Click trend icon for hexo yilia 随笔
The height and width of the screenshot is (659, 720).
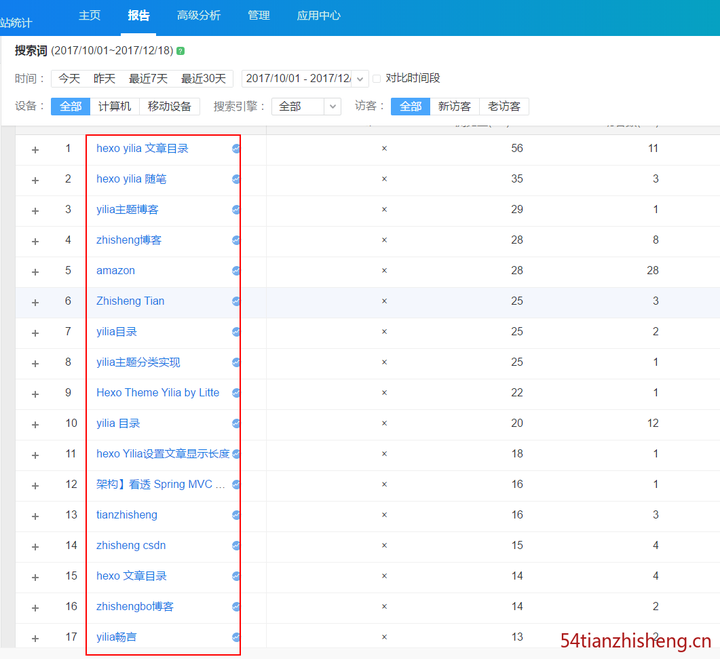[236, 179]
